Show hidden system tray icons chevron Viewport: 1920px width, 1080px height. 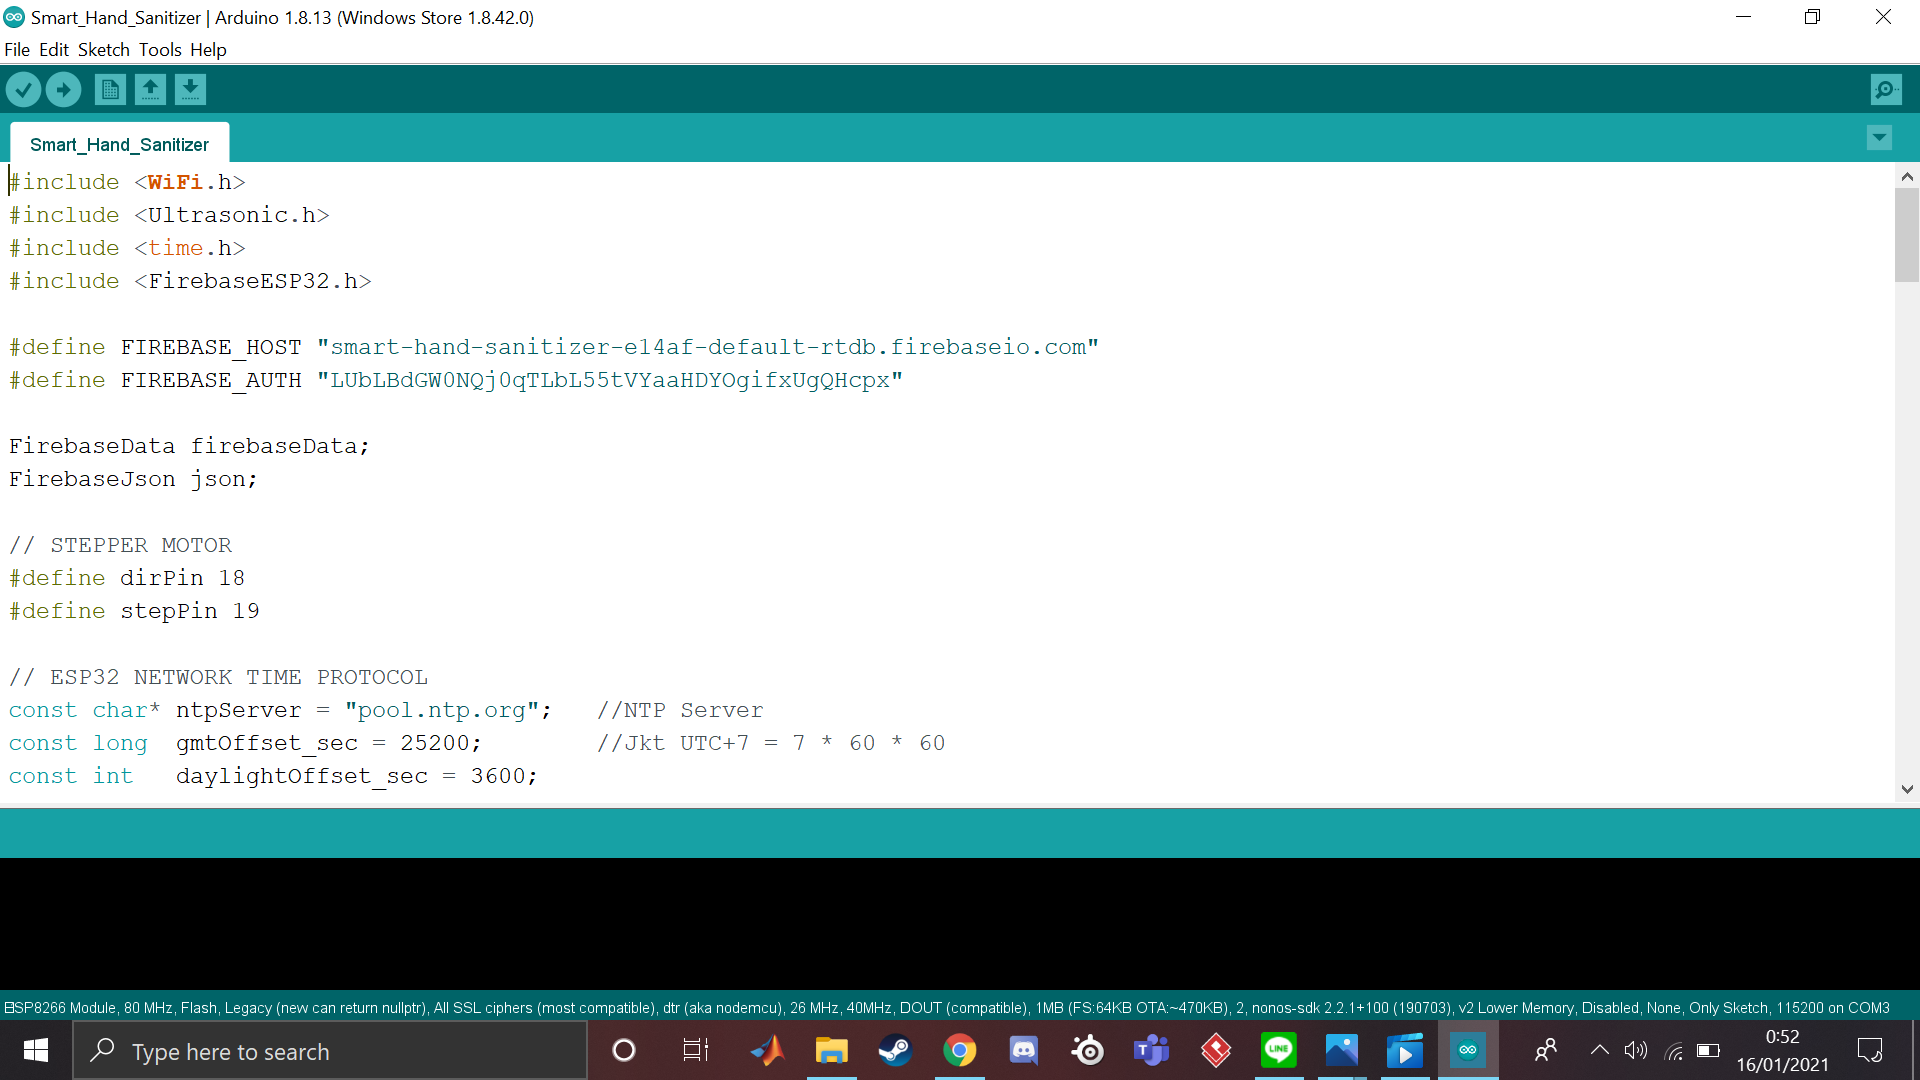coord(1599,1050)
